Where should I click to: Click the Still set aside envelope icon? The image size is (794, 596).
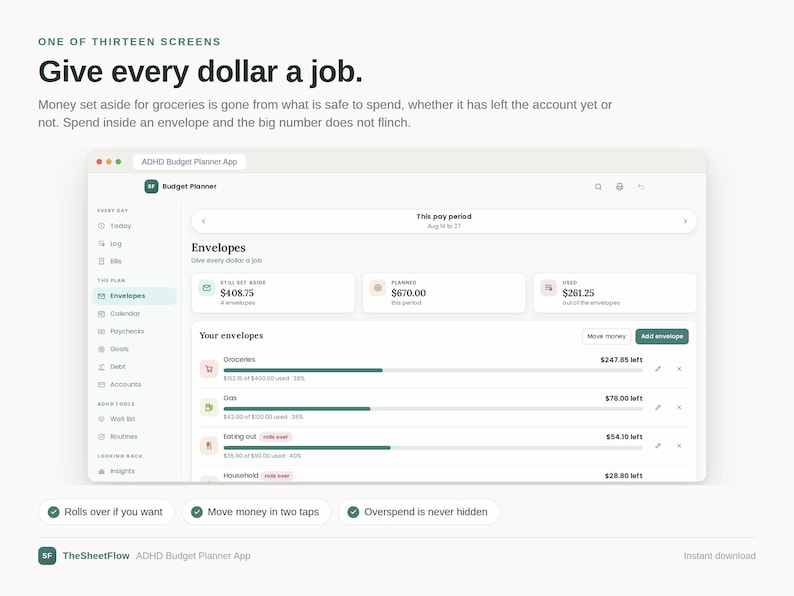tap(207, 288)
